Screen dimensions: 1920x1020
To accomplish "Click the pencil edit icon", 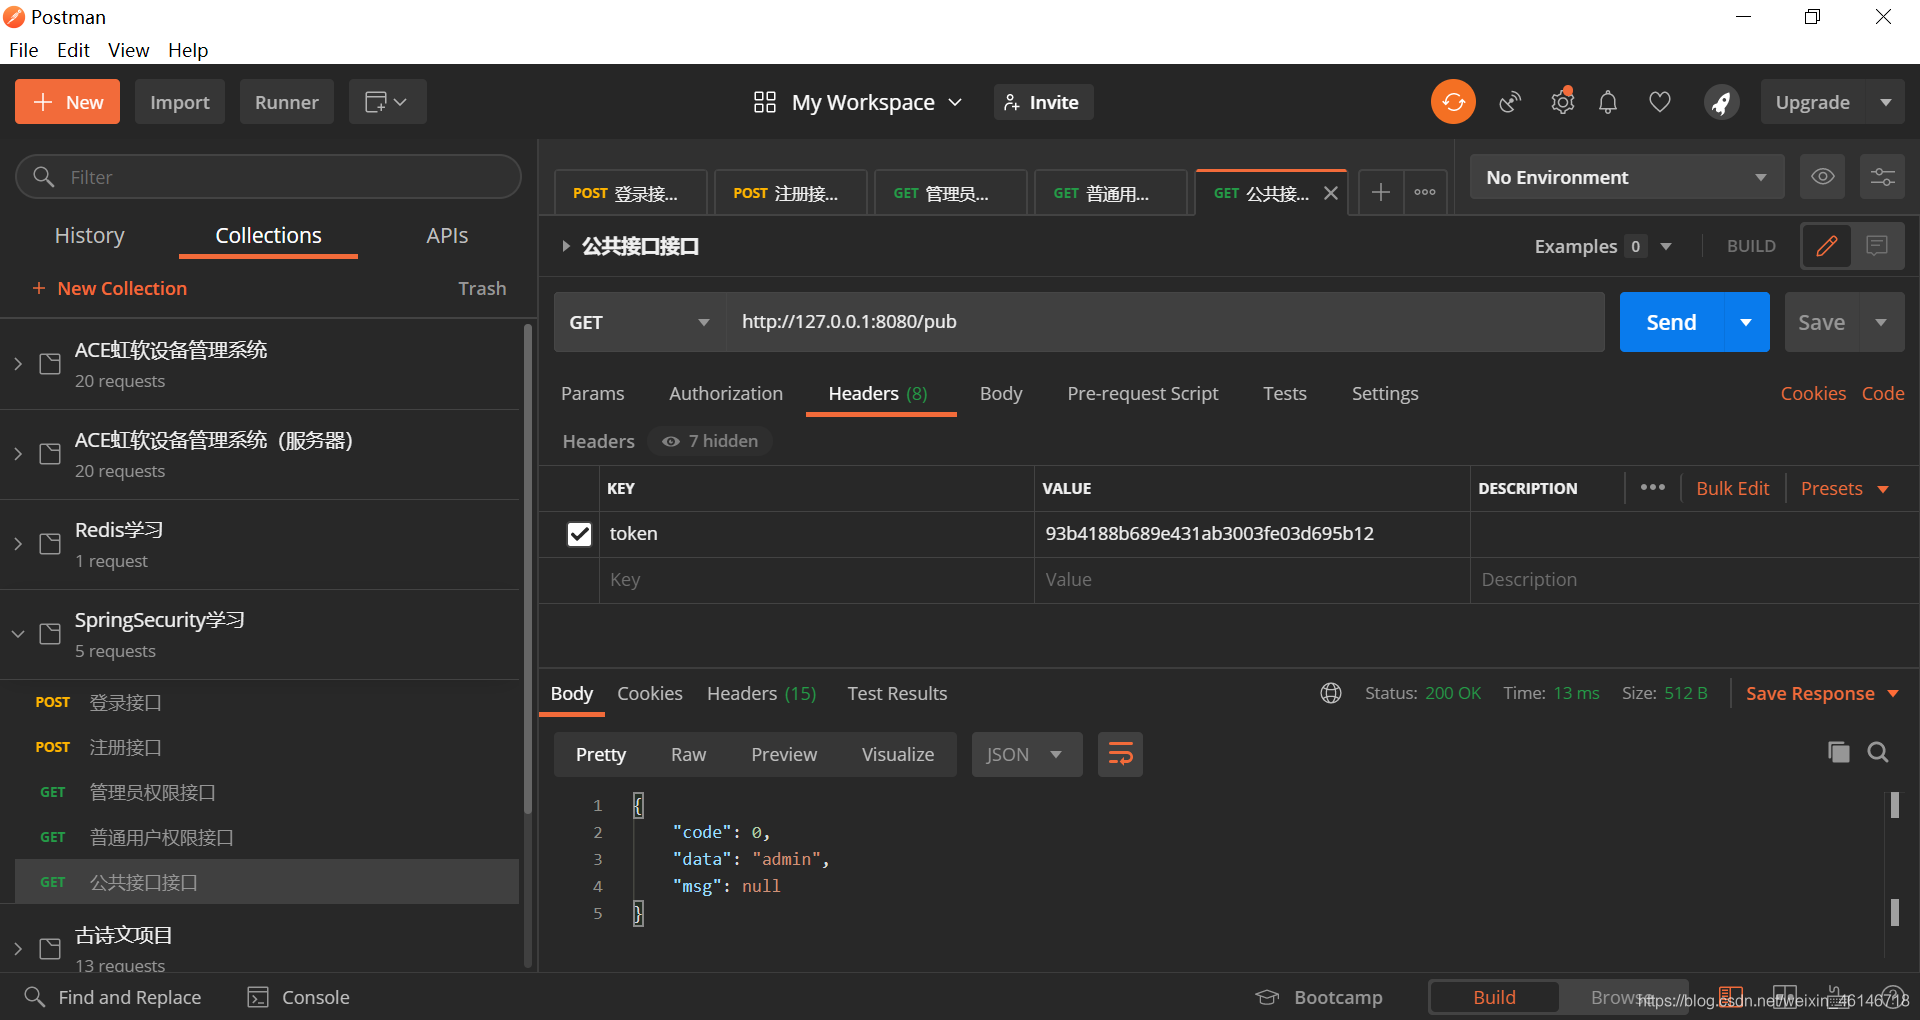I will [x=1826, y=246].
